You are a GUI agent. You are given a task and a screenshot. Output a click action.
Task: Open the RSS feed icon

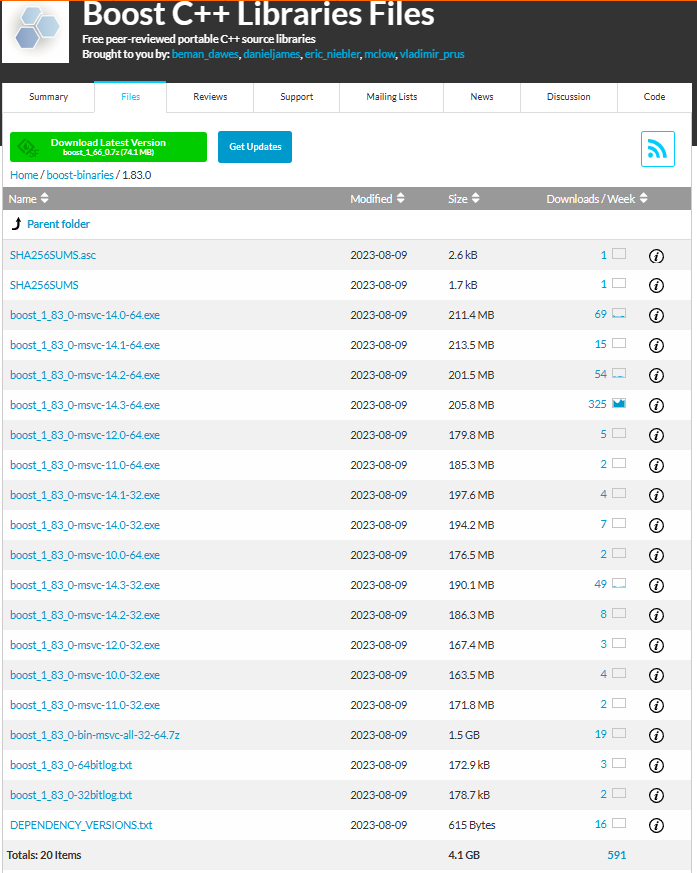click(x=657, y=149)
